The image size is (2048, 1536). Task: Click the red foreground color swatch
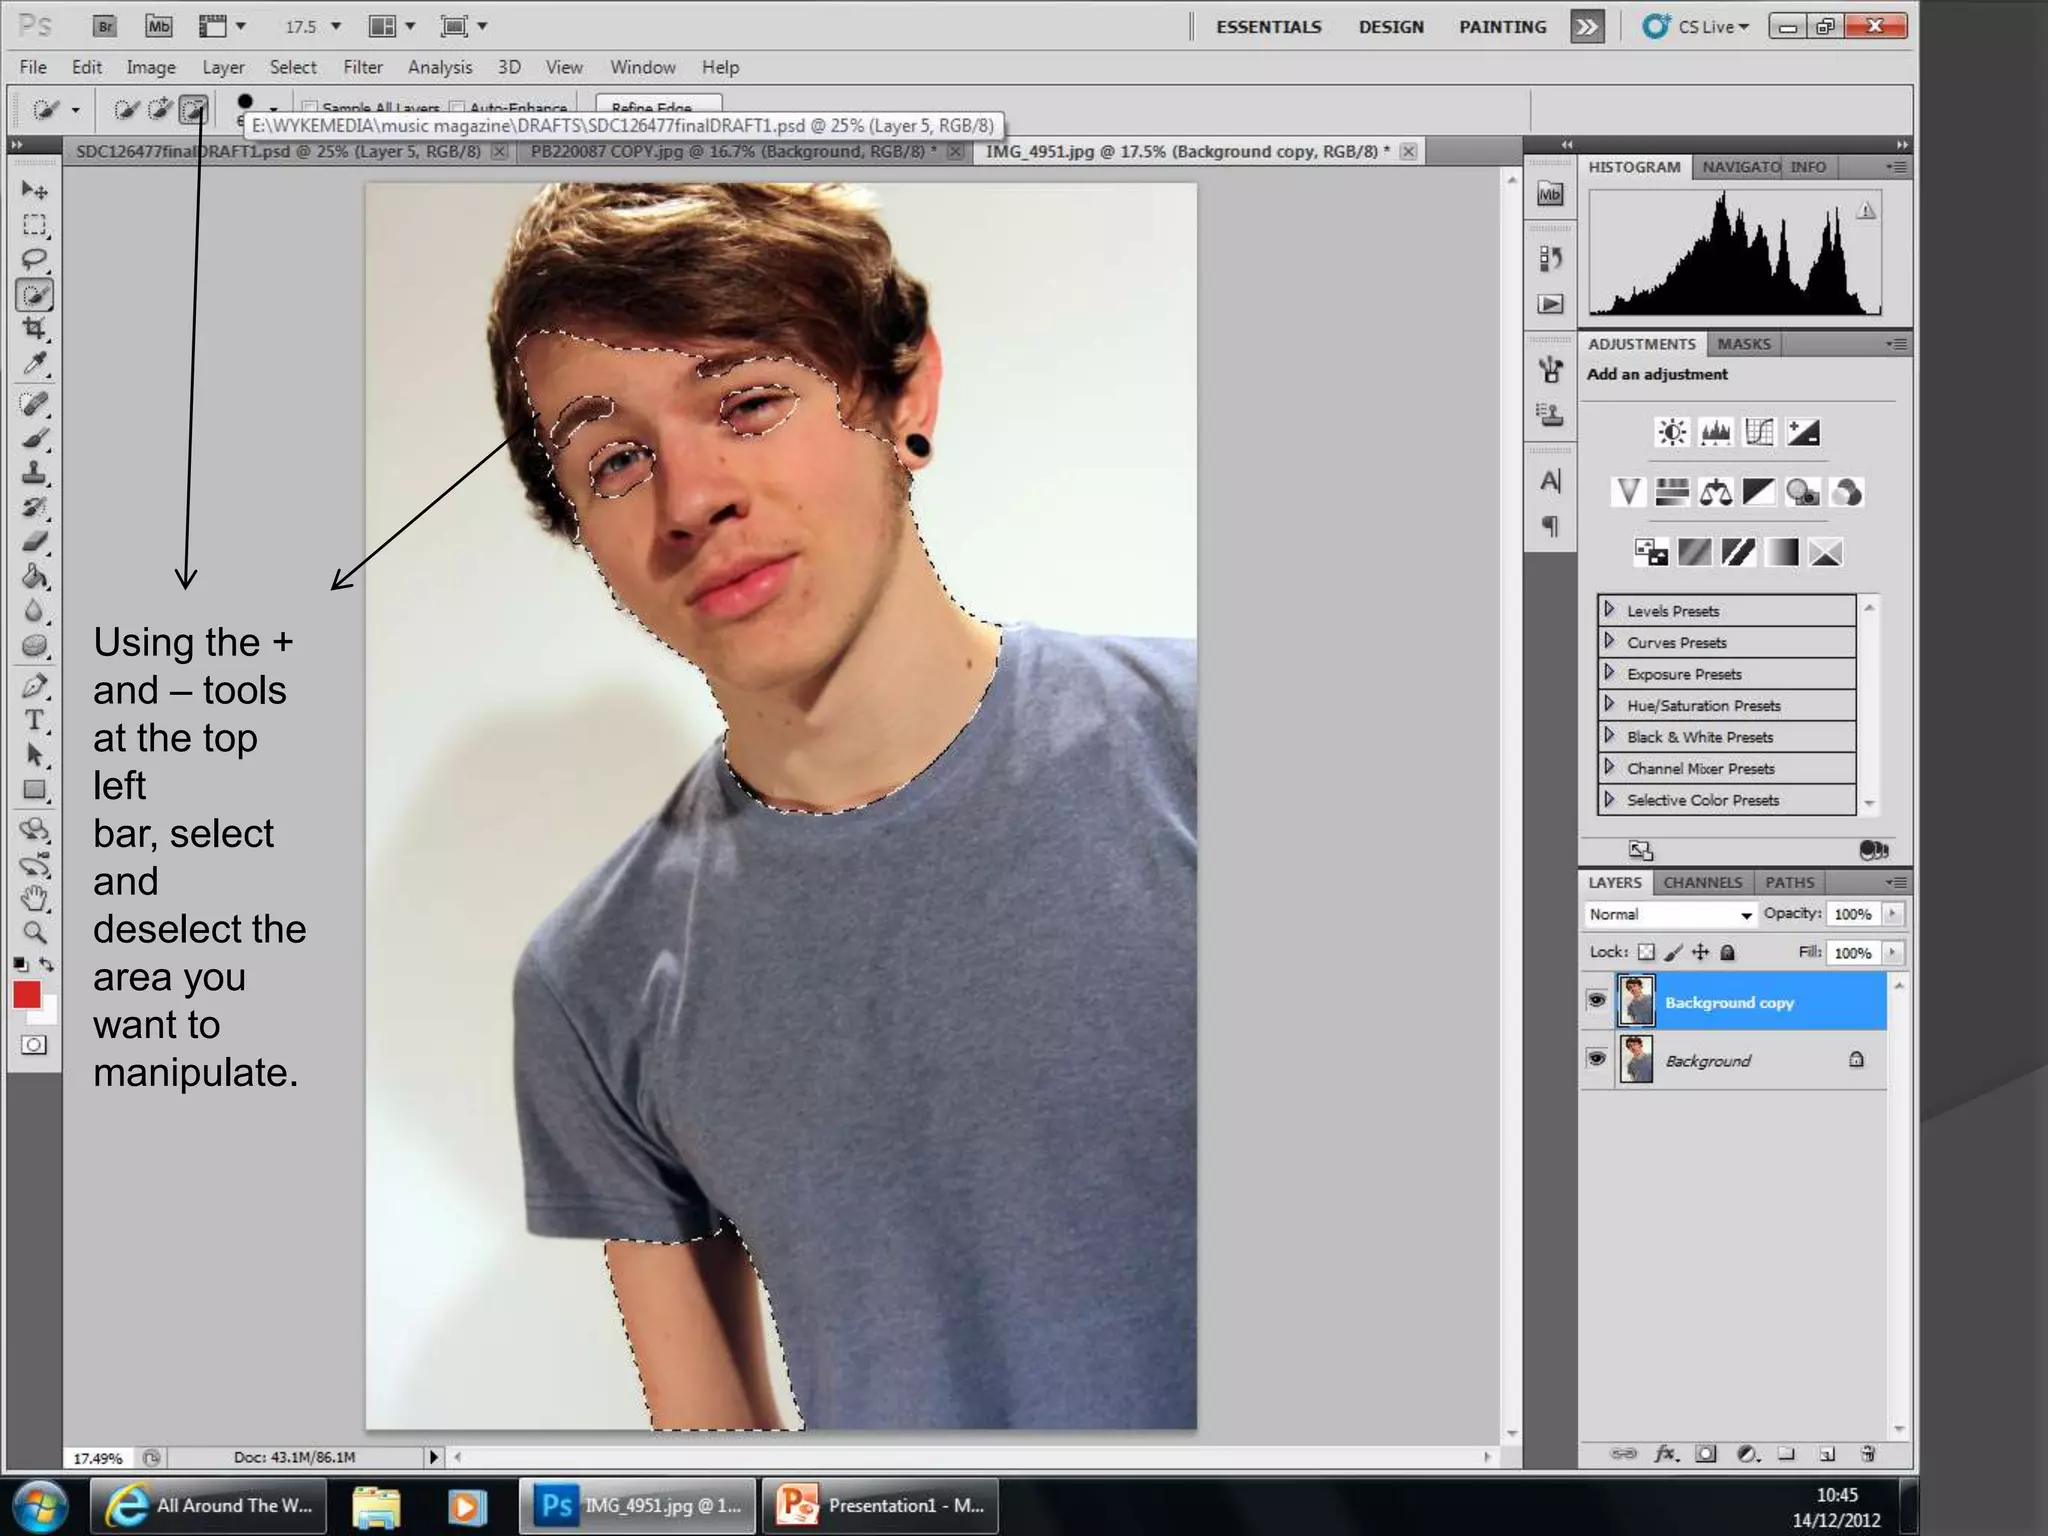[27, 994]
